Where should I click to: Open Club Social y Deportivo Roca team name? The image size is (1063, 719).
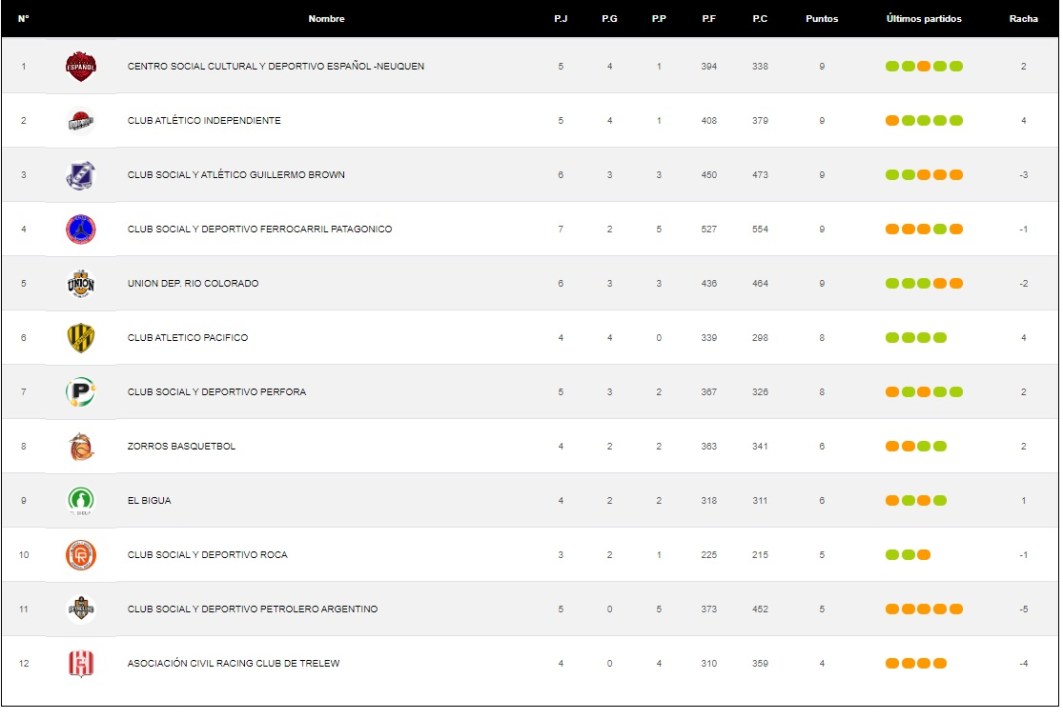click(207, 555)
